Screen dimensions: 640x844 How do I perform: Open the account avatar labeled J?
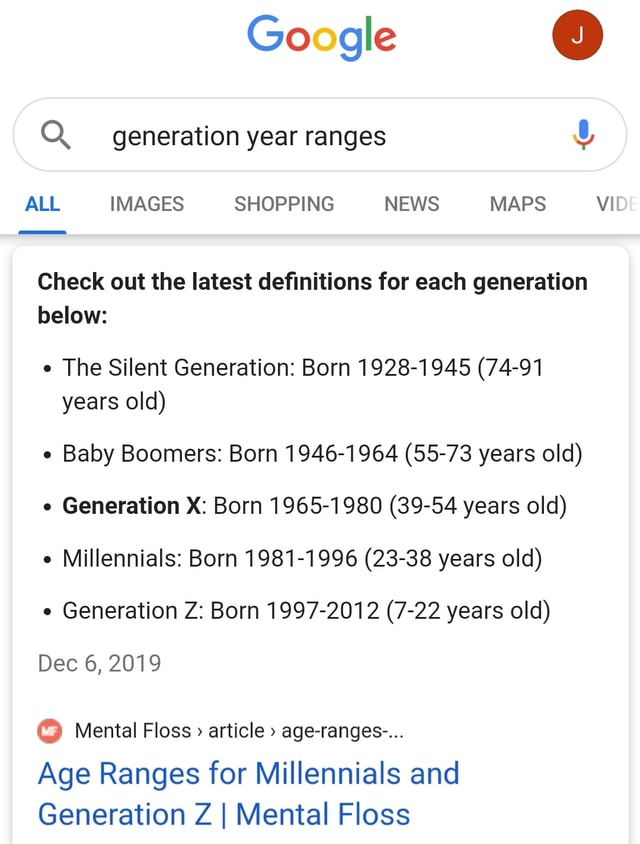click(x=578, y=35)
